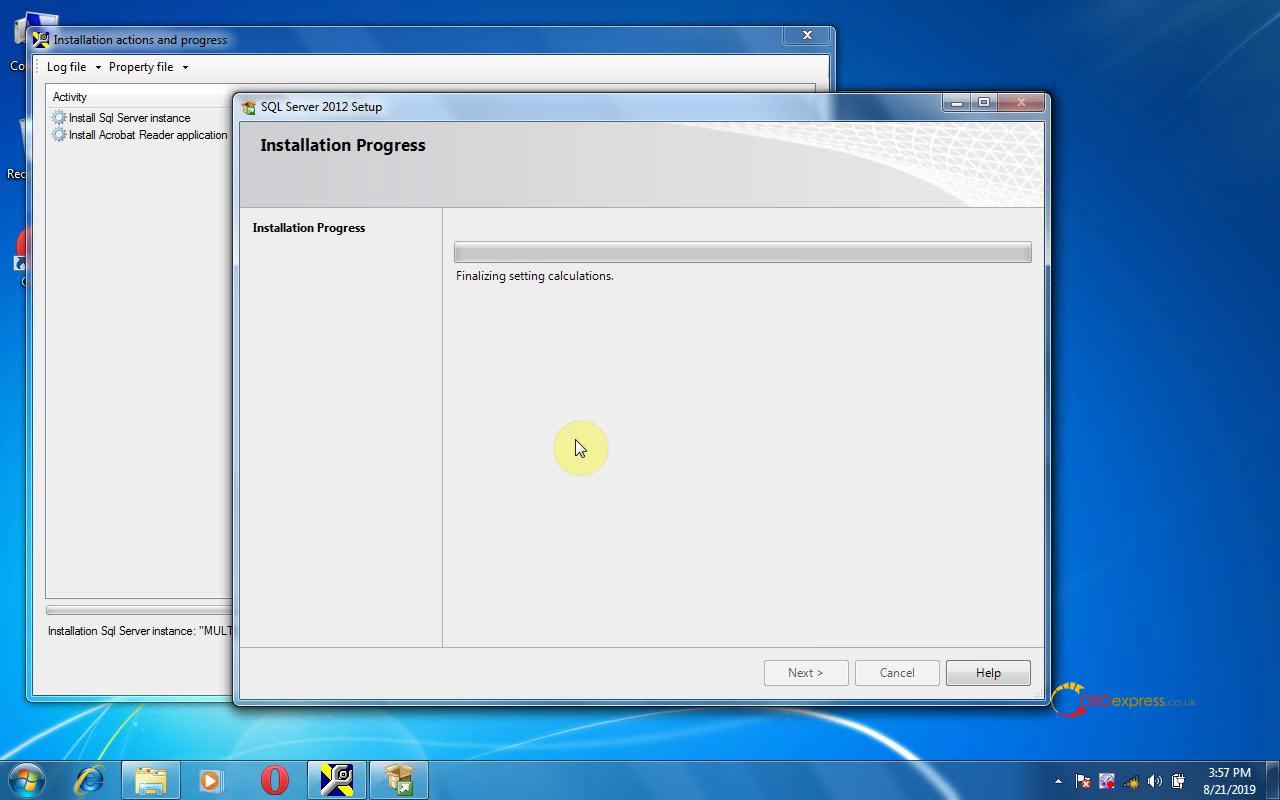The width and height of the screenshot is (1280, 800).
Task: Expand the Property file dropdown
Action: (148, 67)
